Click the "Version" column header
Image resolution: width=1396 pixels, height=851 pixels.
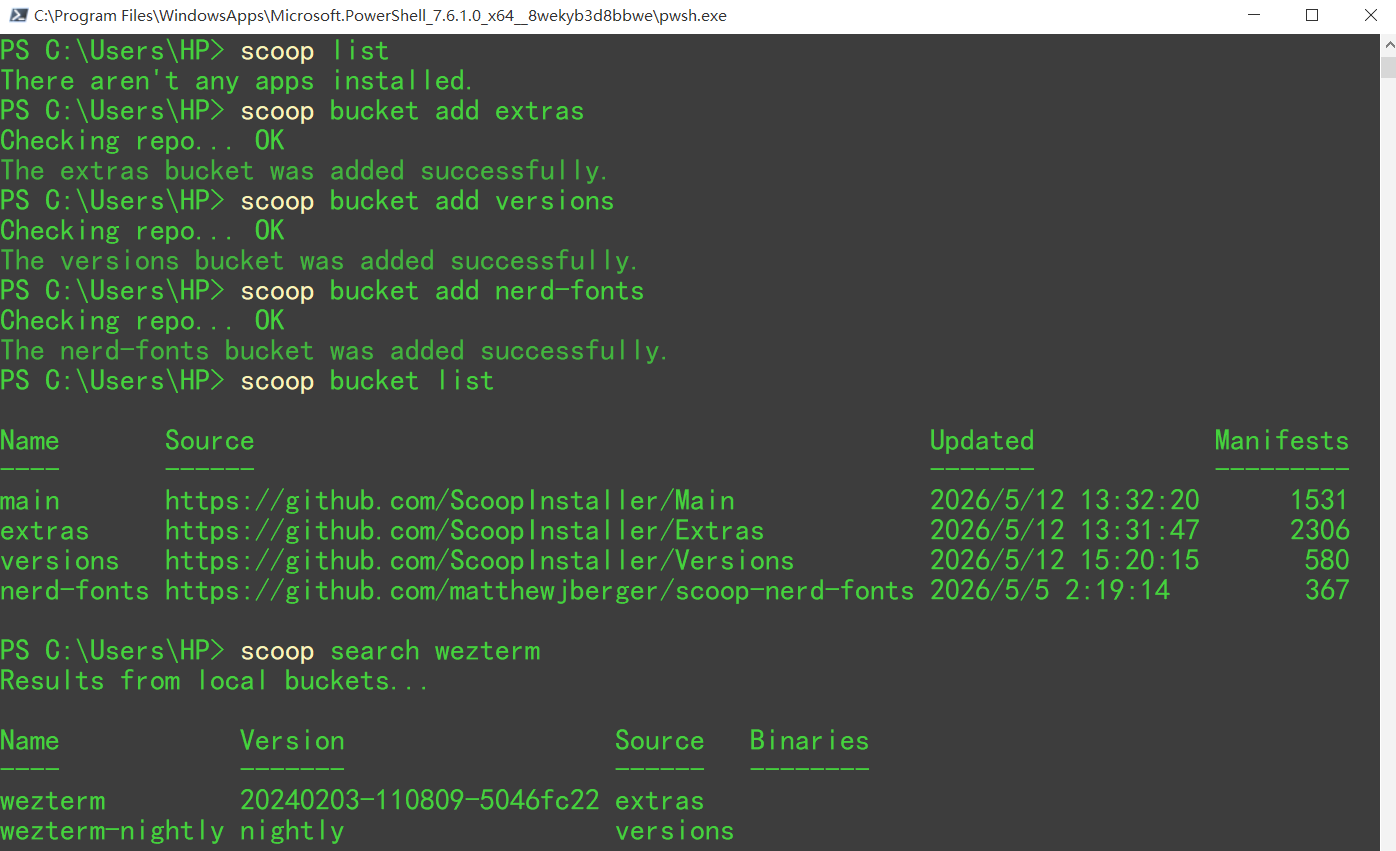point(292,741)
